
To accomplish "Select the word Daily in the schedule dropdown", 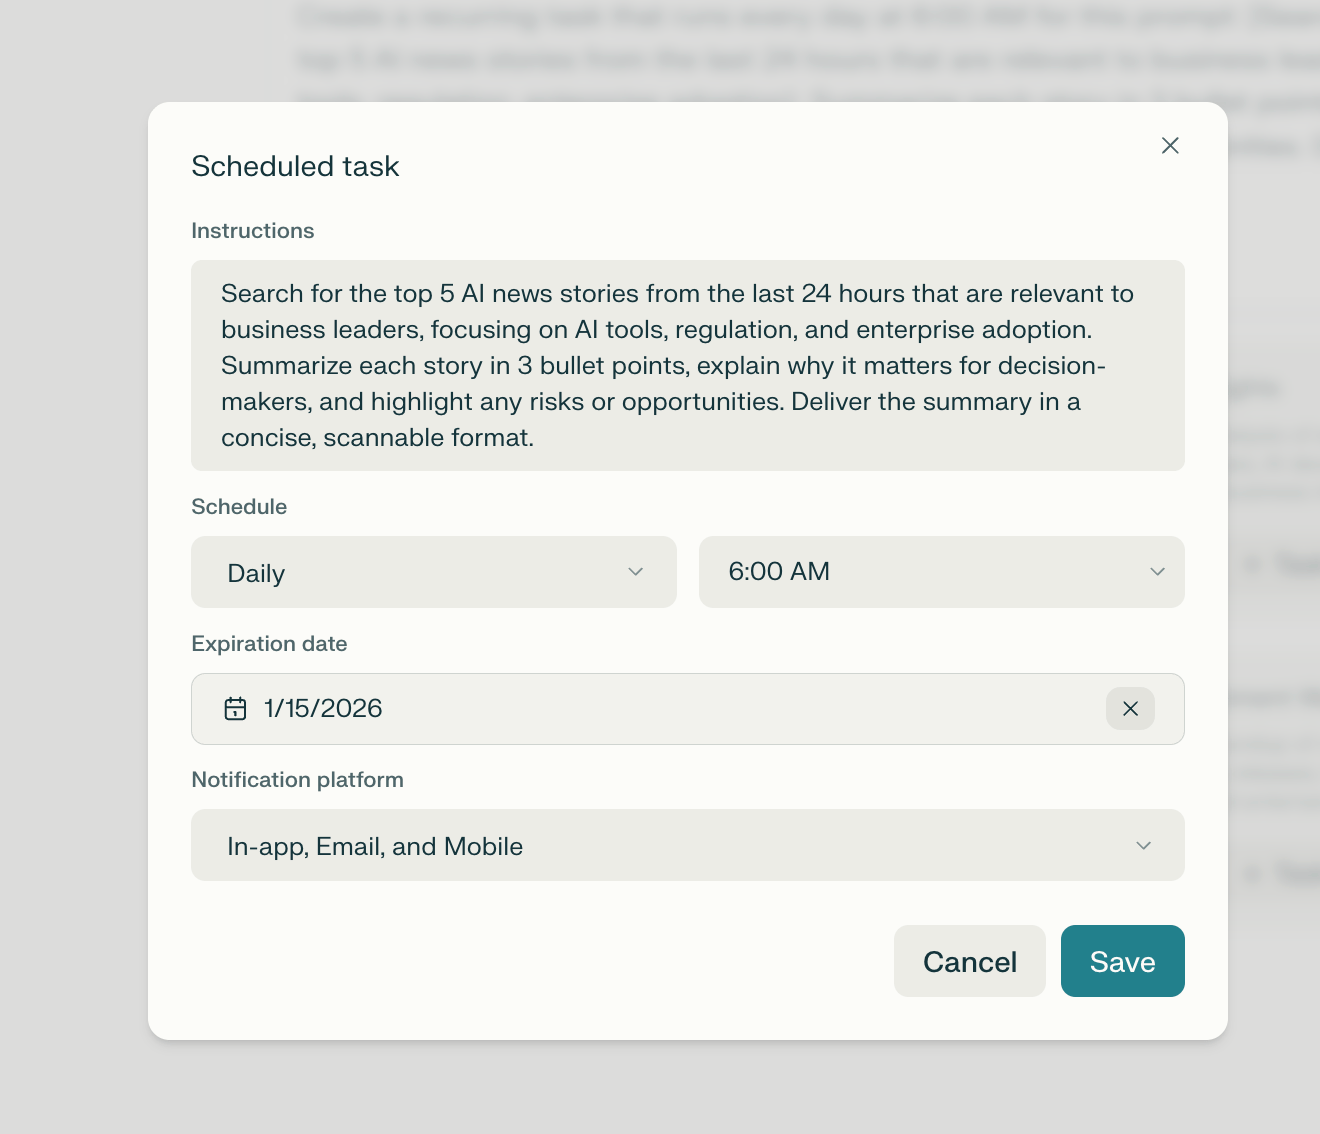I will (256, 572).
